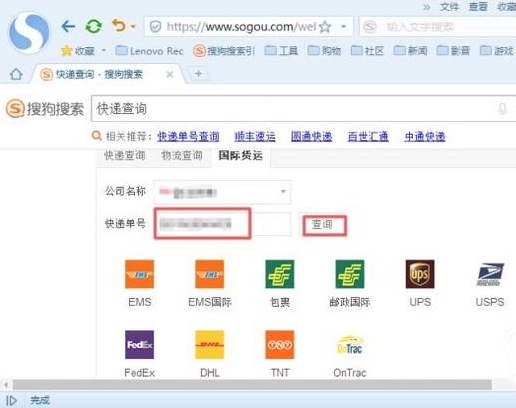
Task: Open the 百世汇通 link
Action: (x=368, y=136)
